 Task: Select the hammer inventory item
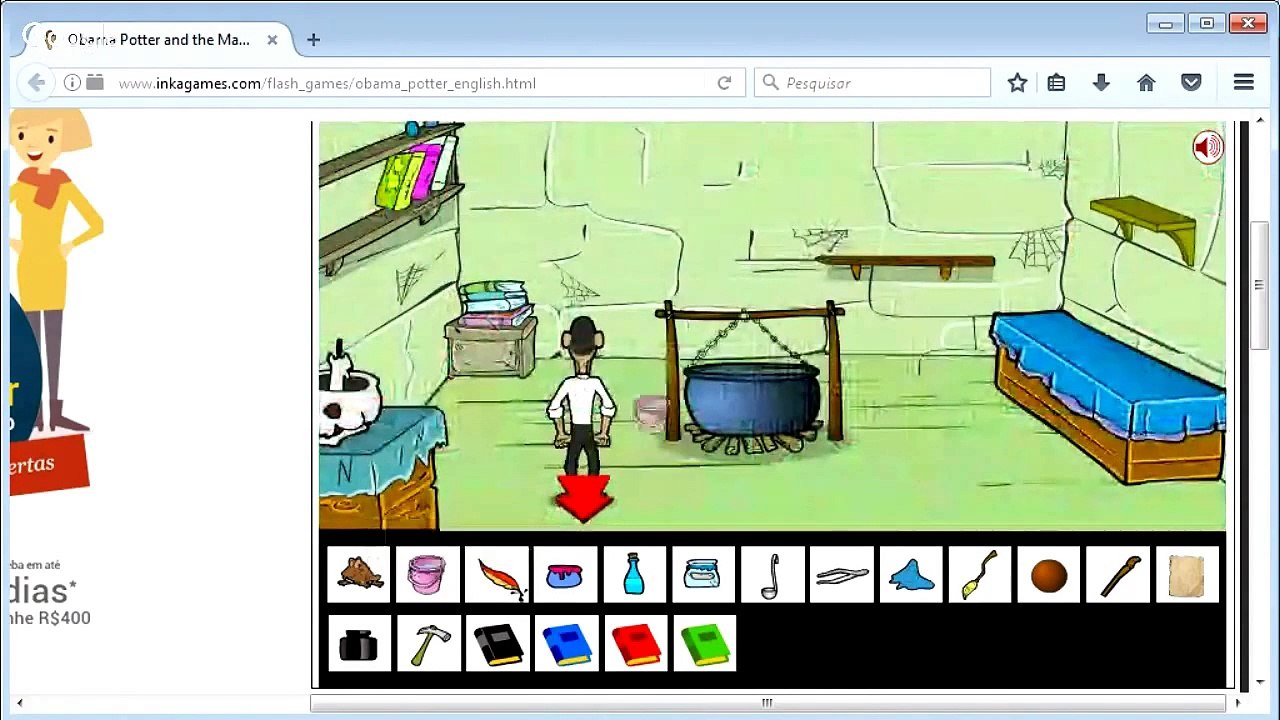[428, 643]
